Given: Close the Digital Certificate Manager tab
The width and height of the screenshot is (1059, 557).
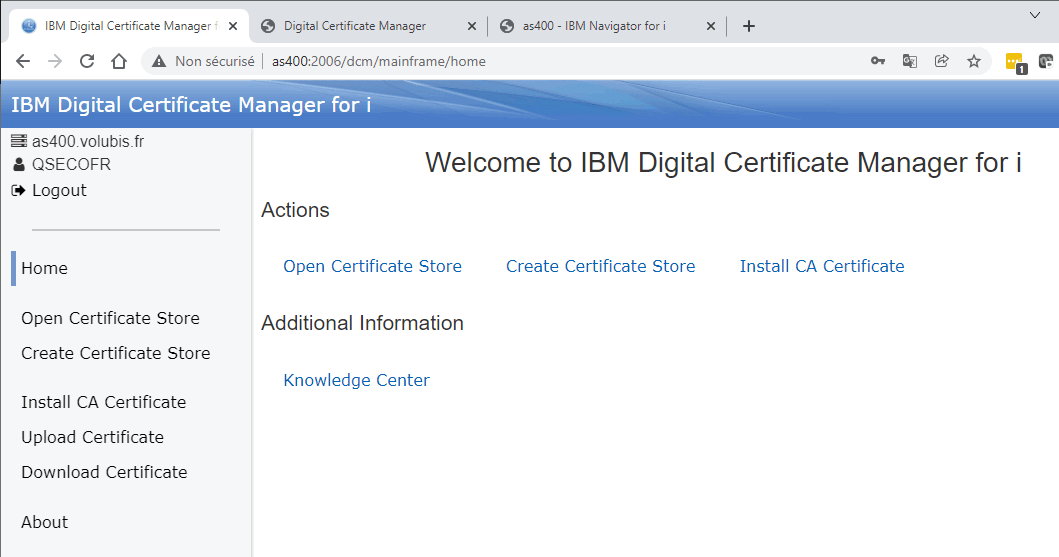Looking at the screenshot, I should point(472,26).
